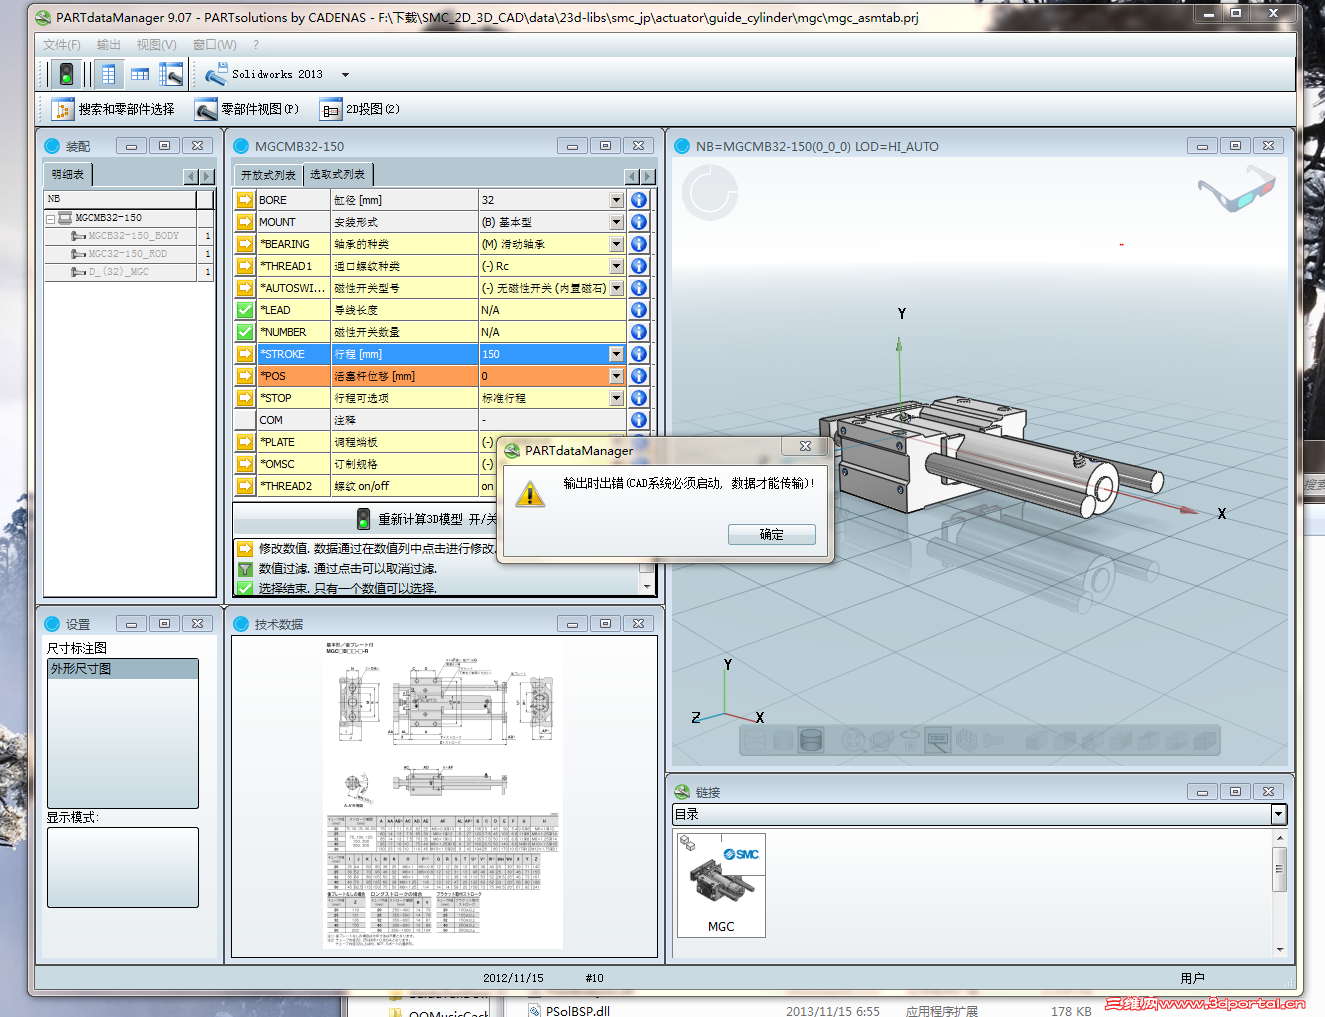The height and width of the screenshot is (1017, 1325).
Task: Open dropdown arrow beside Solidworks 2013
Action: click(x=346, y=75)
